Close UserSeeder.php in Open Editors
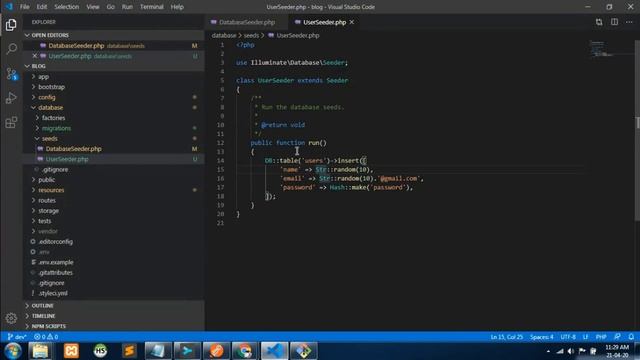640x360 pixels. click(35, 56)
